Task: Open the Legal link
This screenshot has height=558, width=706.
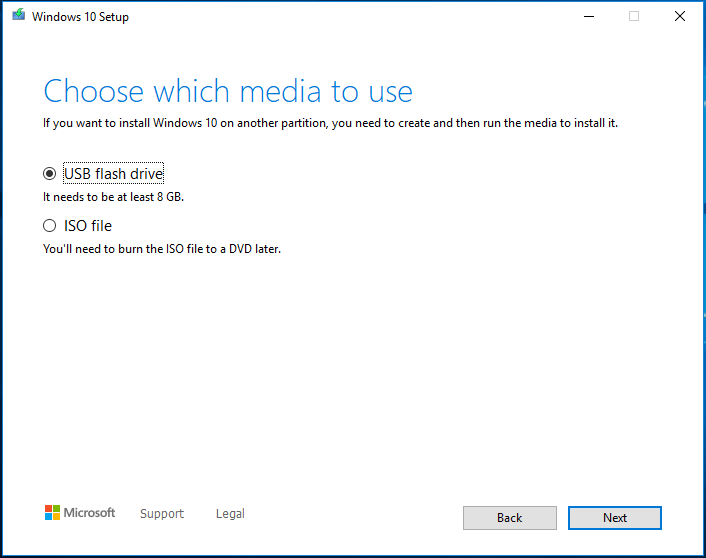Action: point(230,513)
